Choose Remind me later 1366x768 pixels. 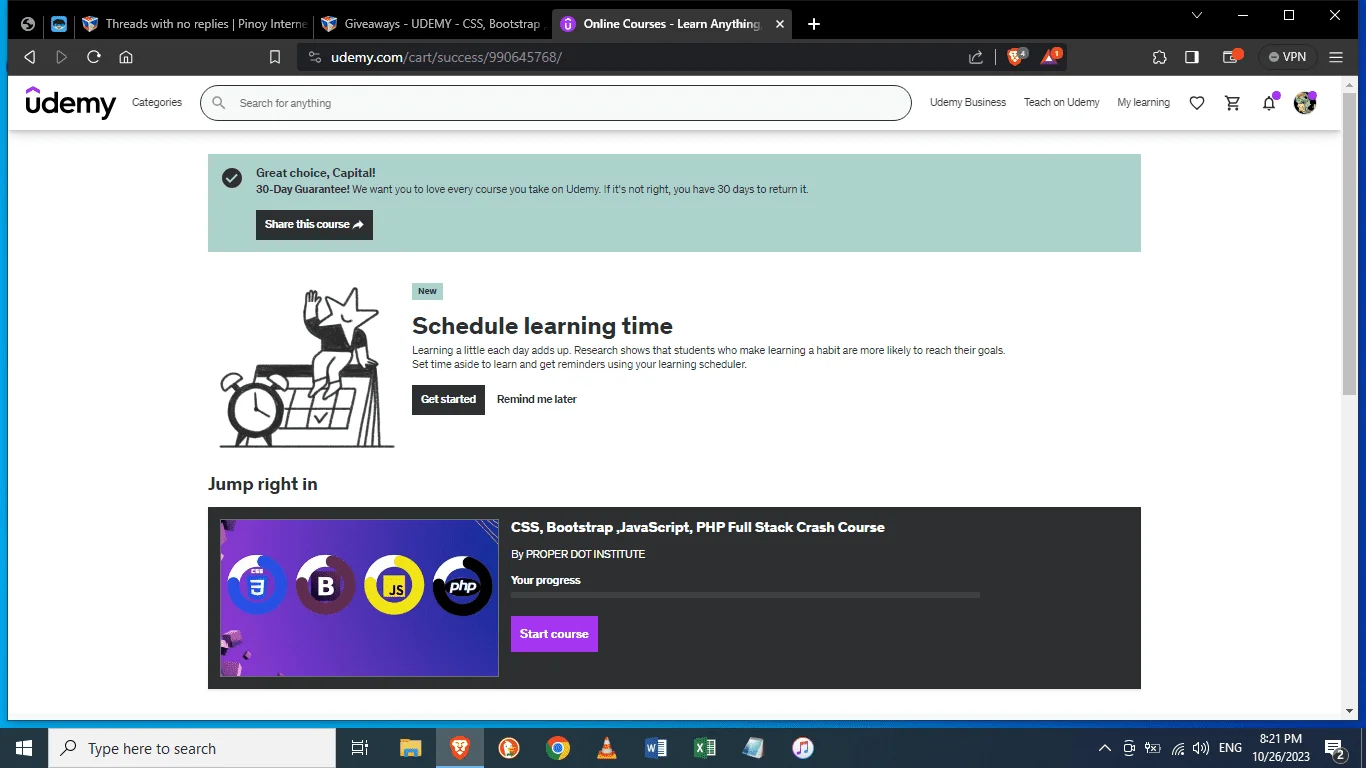point(537,399)
